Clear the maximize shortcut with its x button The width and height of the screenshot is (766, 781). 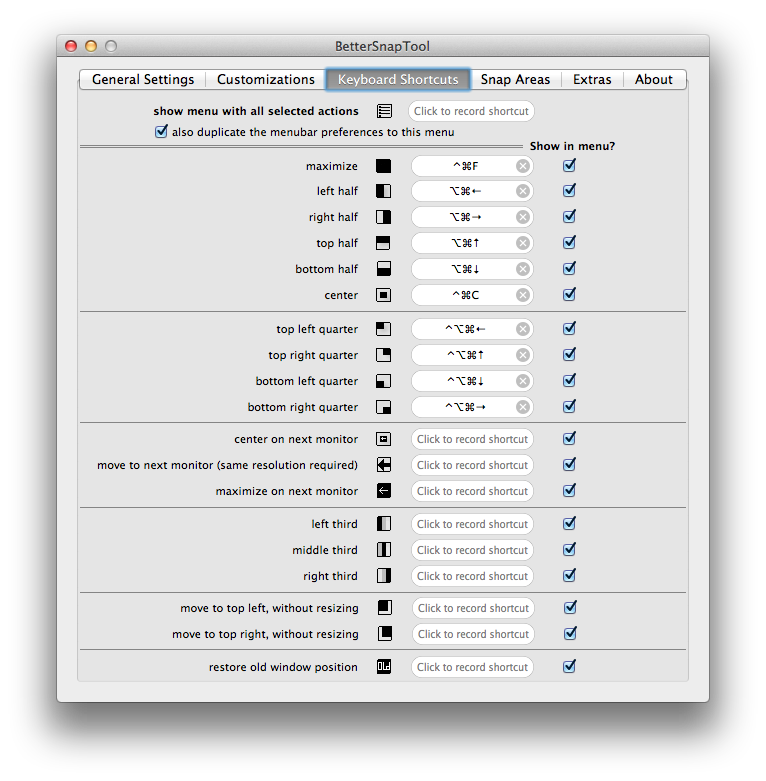pos(522,166)
